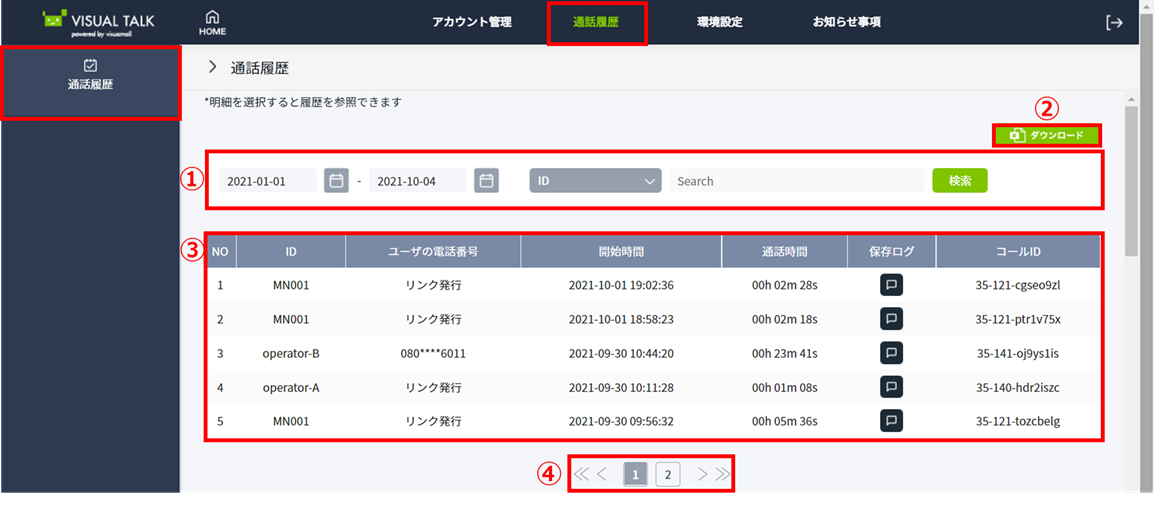Open saved log for call 35-121-cgseo9zl
The width and height of the screenshot is (1154, 508).
point(891,285)
